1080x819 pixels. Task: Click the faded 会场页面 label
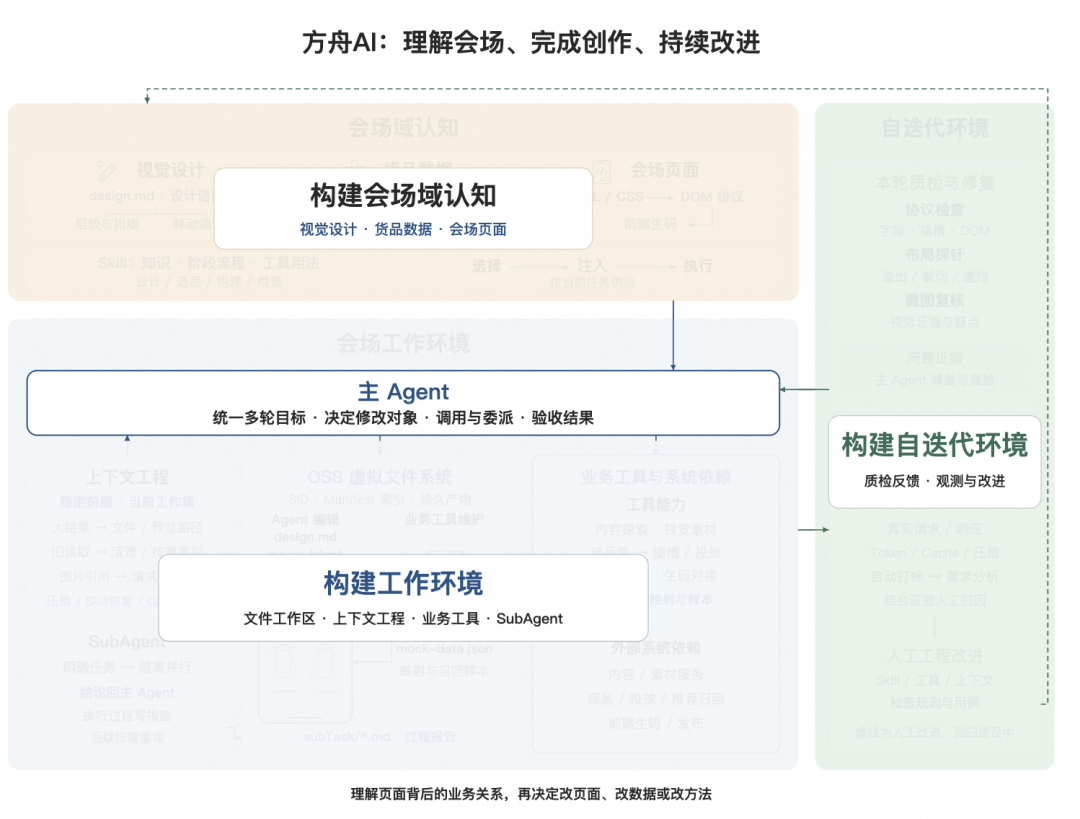coord(665,170)
